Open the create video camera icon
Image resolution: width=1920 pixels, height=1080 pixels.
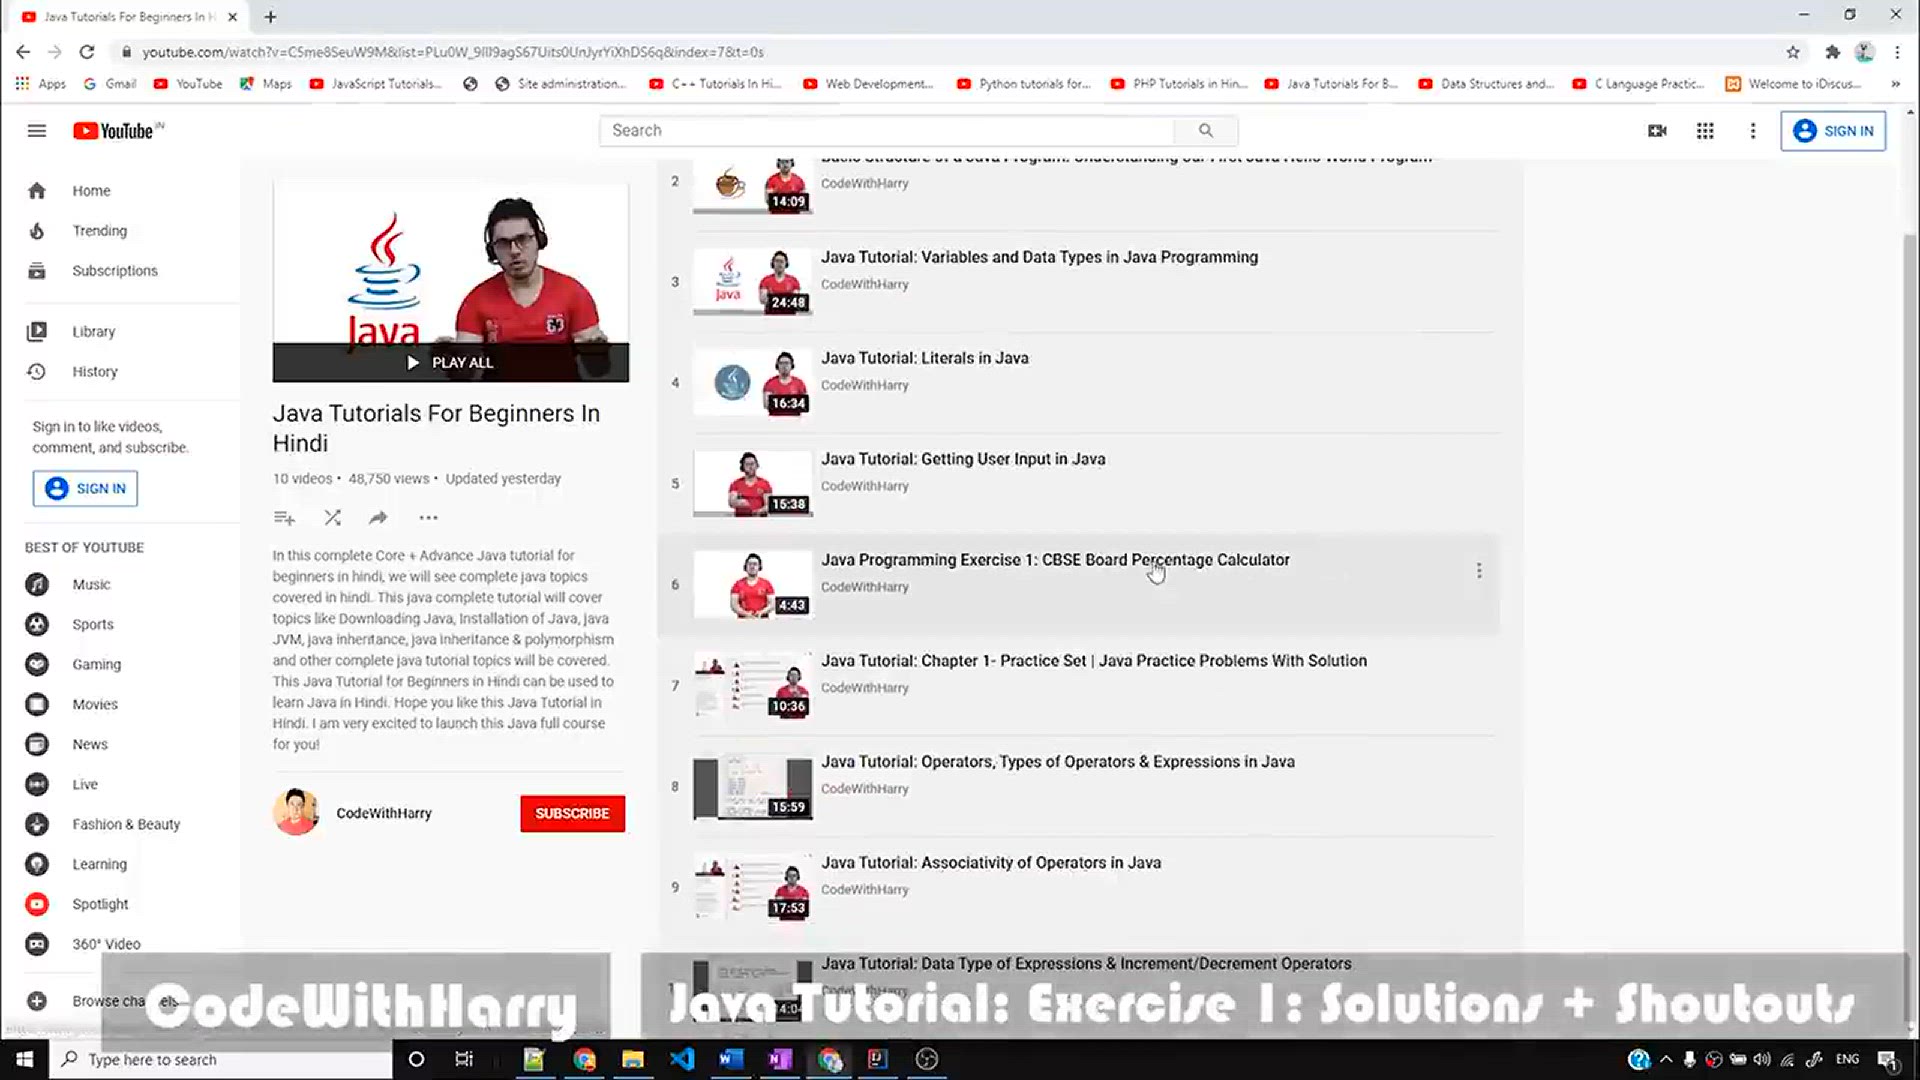[x=1657, y=131]
